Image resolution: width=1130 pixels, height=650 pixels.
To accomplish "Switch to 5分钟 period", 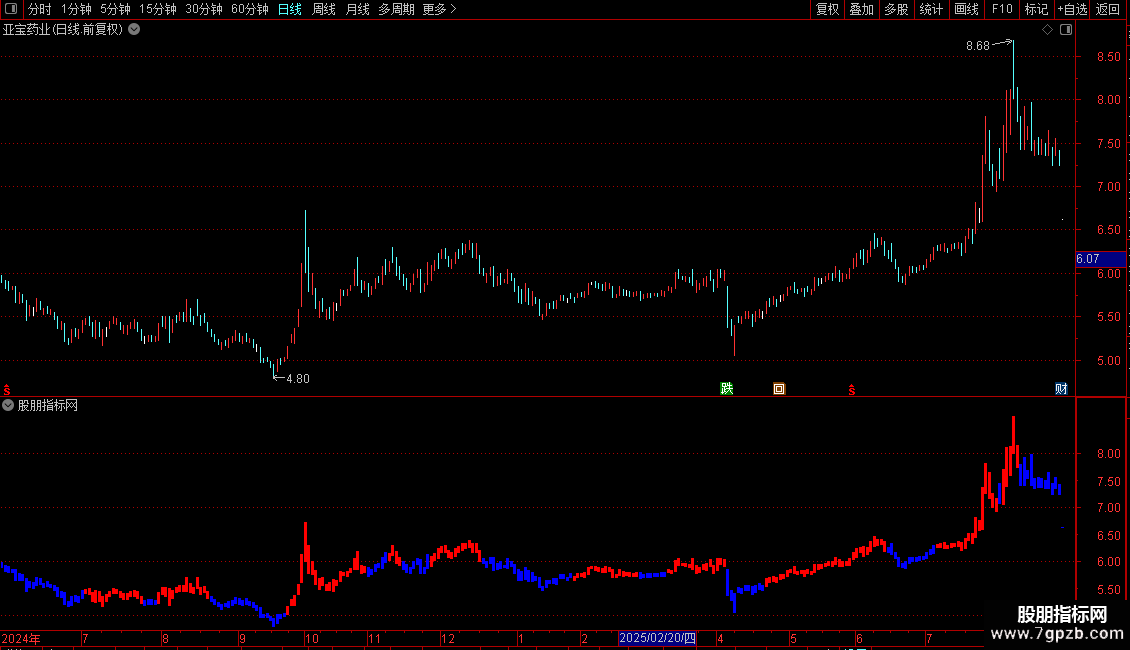I will click(115, 9).
